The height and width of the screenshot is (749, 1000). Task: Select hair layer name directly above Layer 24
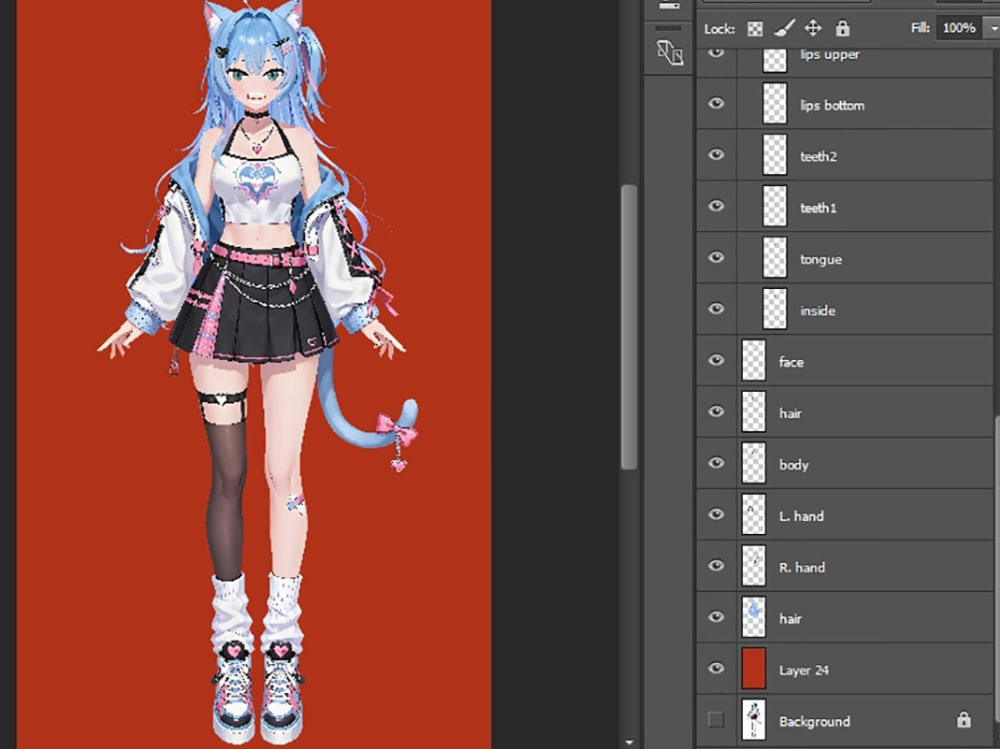pyautogui.click(x=790, y=619)
